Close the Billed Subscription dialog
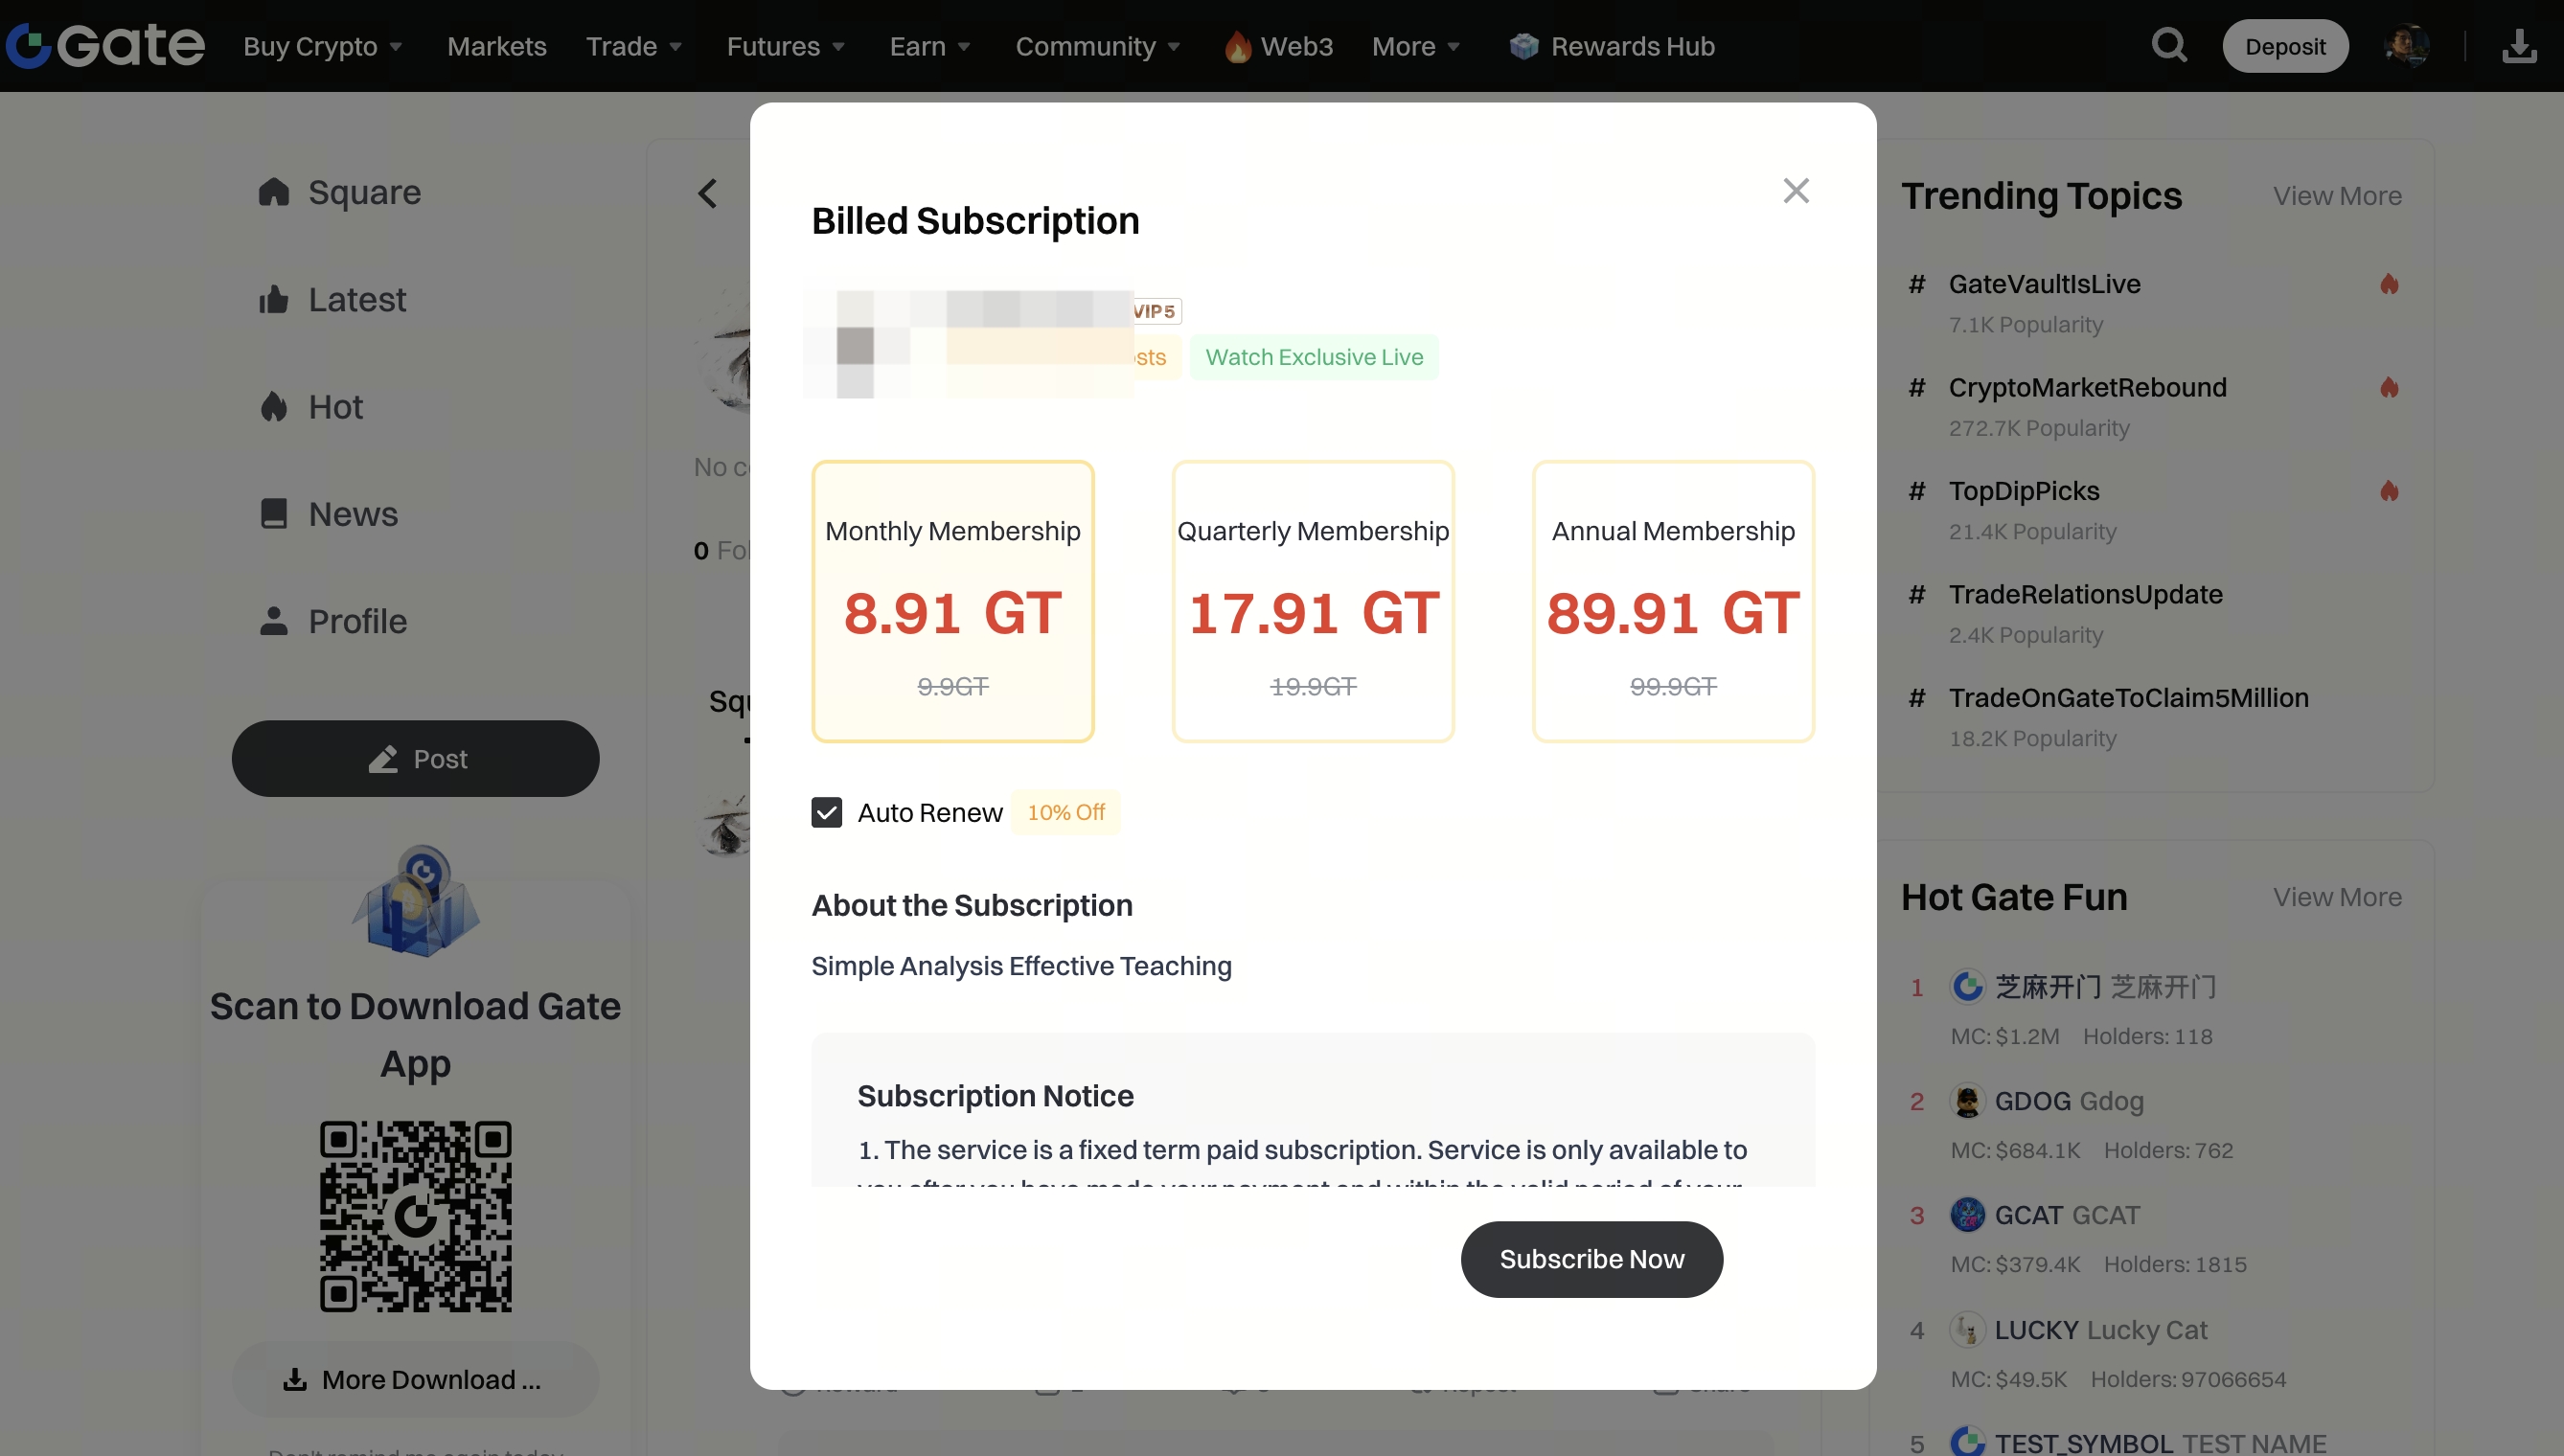This screenshot has width=2564, height=1456. click(1796, 191)
